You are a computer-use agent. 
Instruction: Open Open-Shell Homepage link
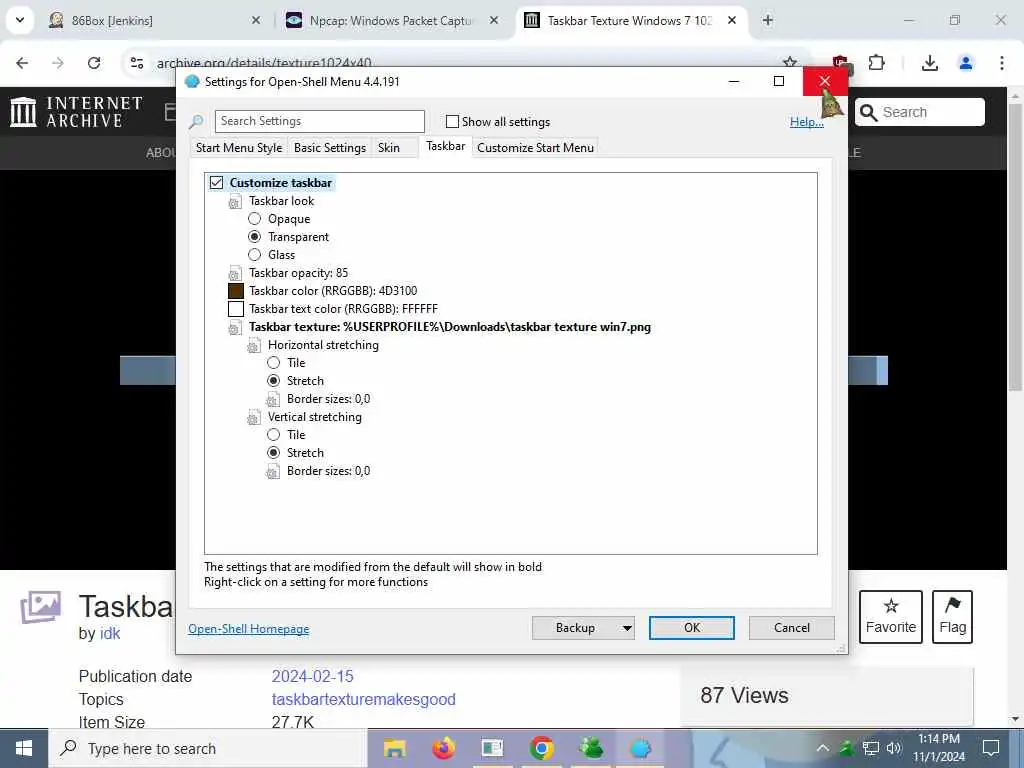pos(249,629)
